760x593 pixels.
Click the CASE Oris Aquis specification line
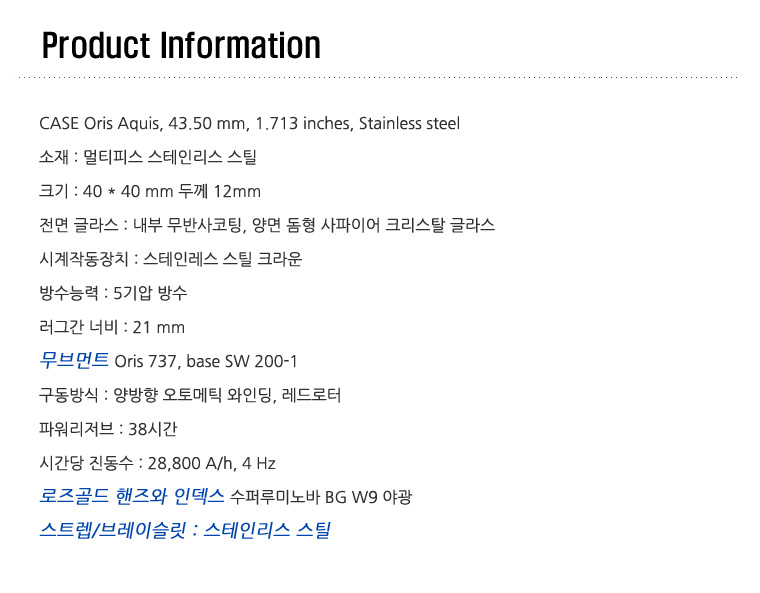249,123
